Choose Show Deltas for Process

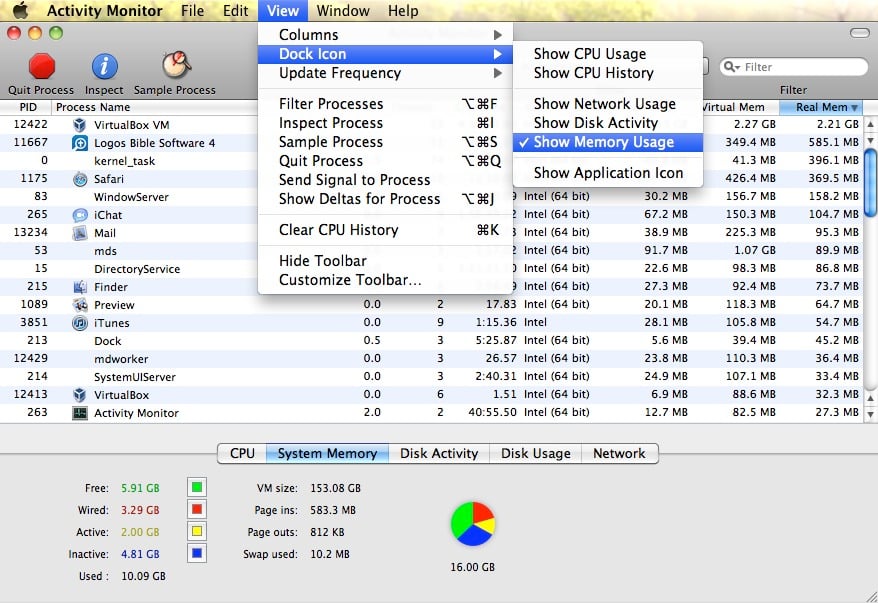(385, 199)
